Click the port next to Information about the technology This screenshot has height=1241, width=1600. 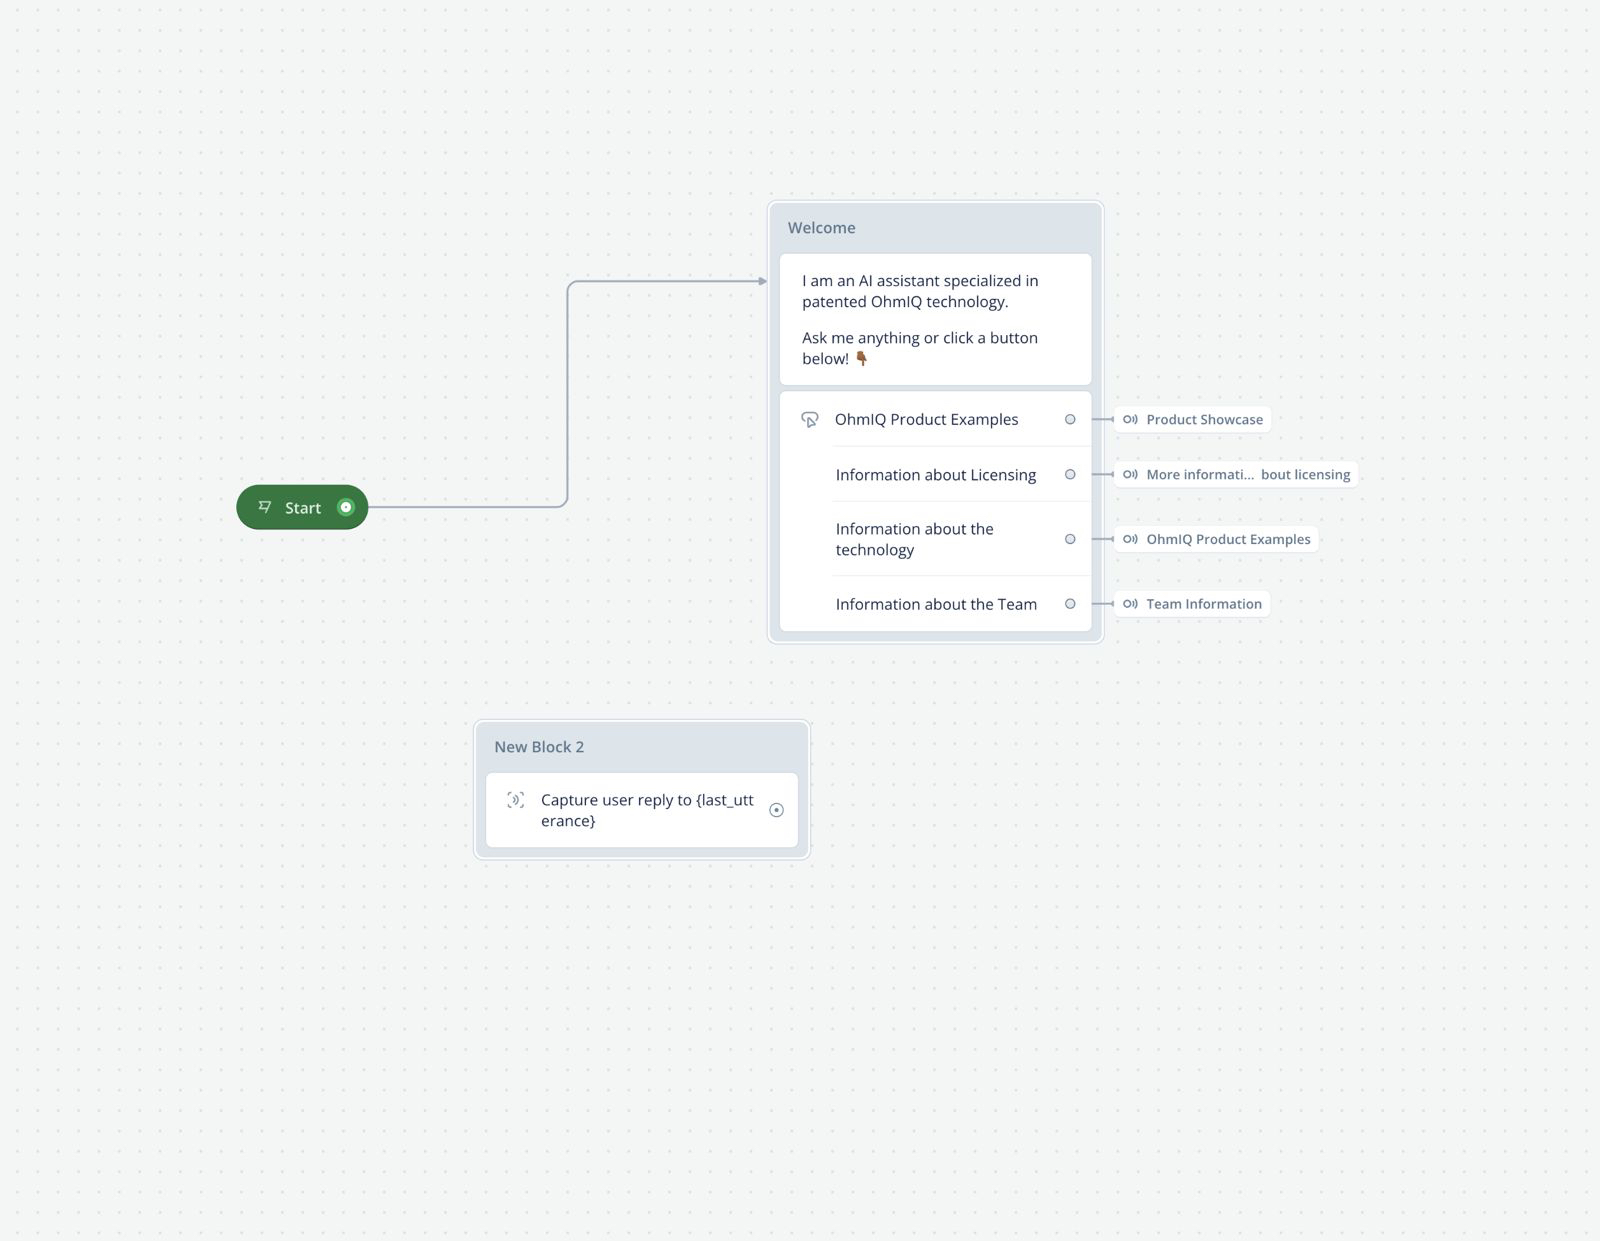tap(1070, 539)
